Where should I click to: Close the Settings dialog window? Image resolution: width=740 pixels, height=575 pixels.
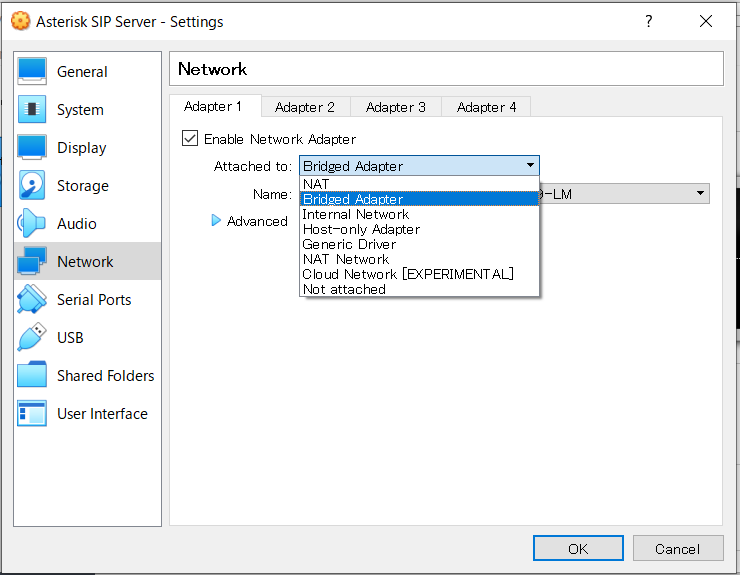[x=706, y=21]
